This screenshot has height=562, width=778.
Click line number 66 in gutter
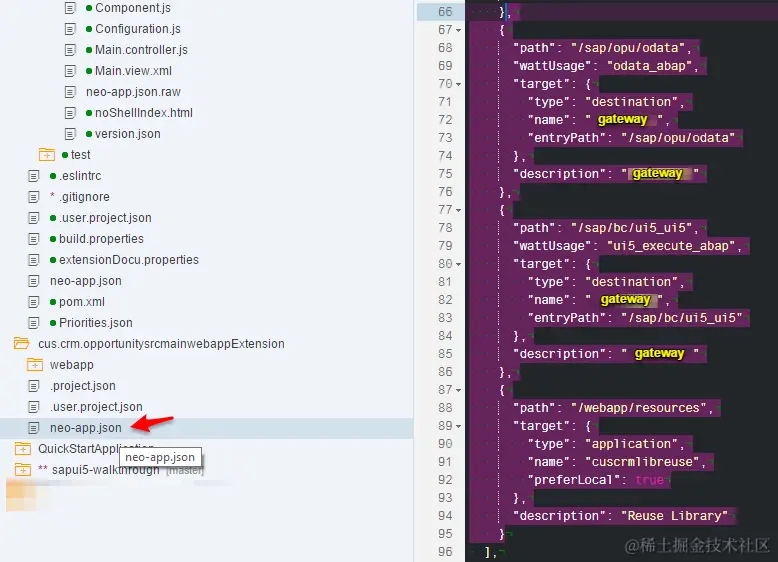tap(445, 11)
